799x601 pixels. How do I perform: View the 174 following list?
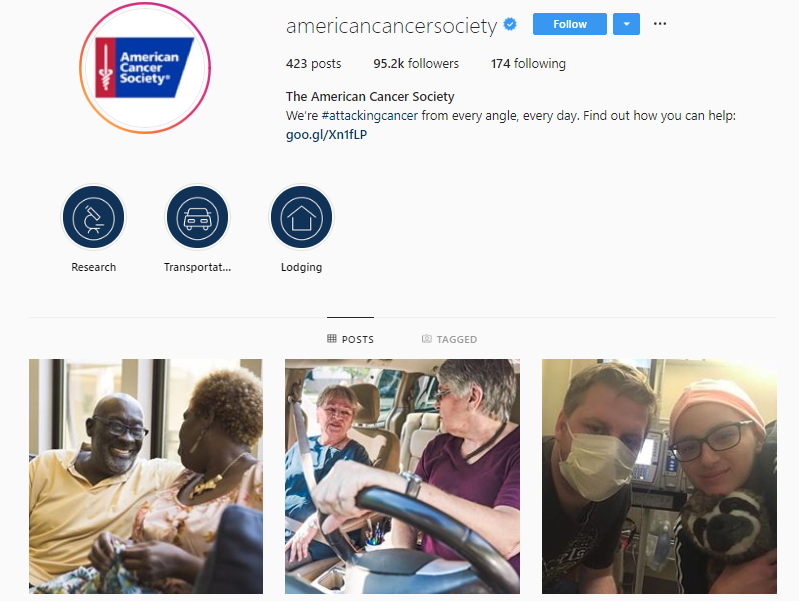pos(528,64)
